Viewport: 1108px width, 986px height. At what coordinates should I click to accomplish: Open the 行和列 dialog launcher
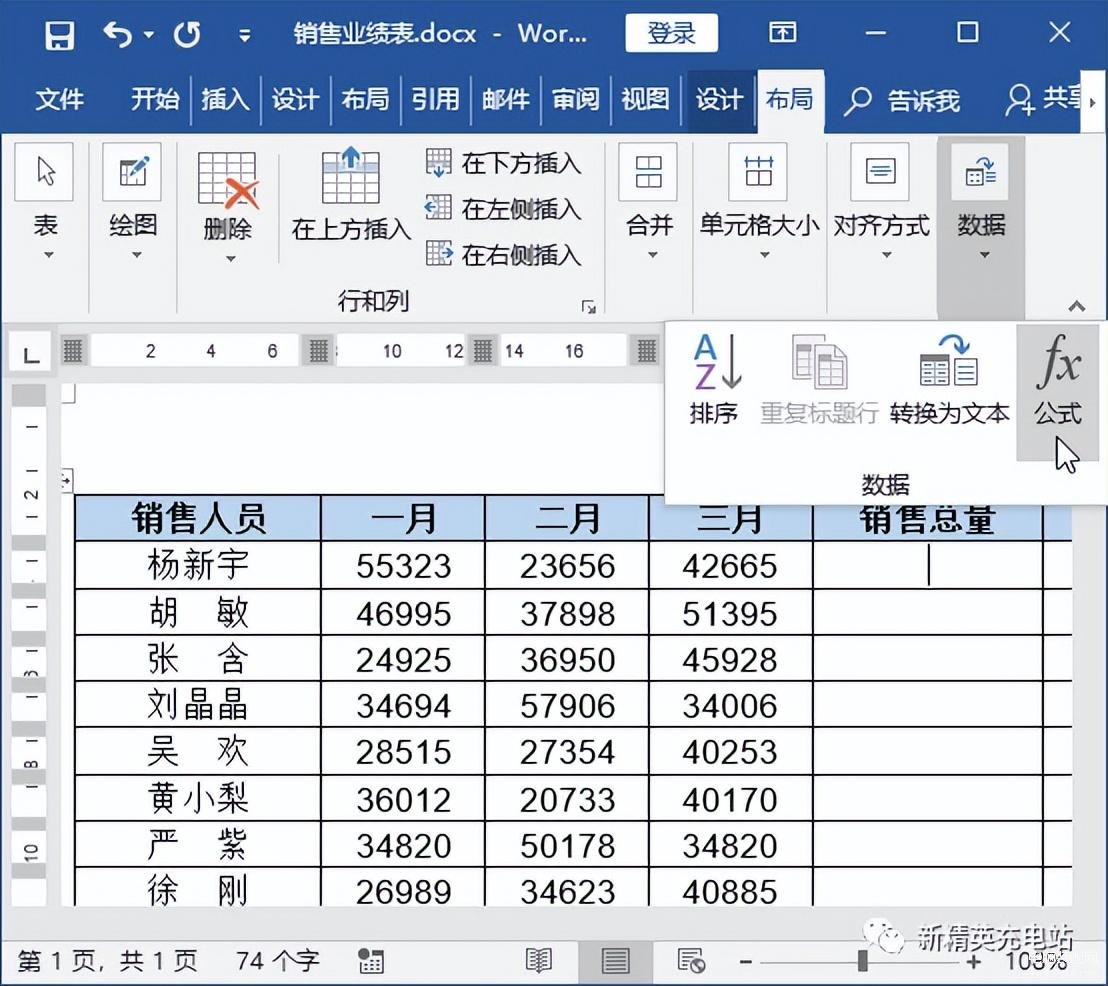(x=588, y=306)
